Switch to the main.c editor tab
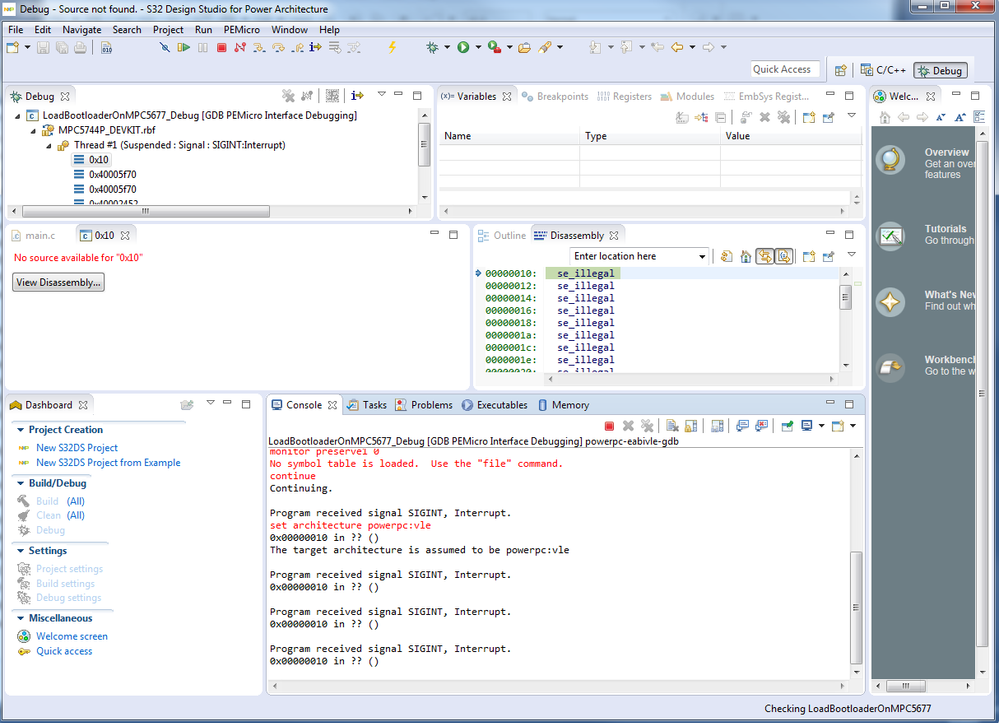 click(34, 236)
